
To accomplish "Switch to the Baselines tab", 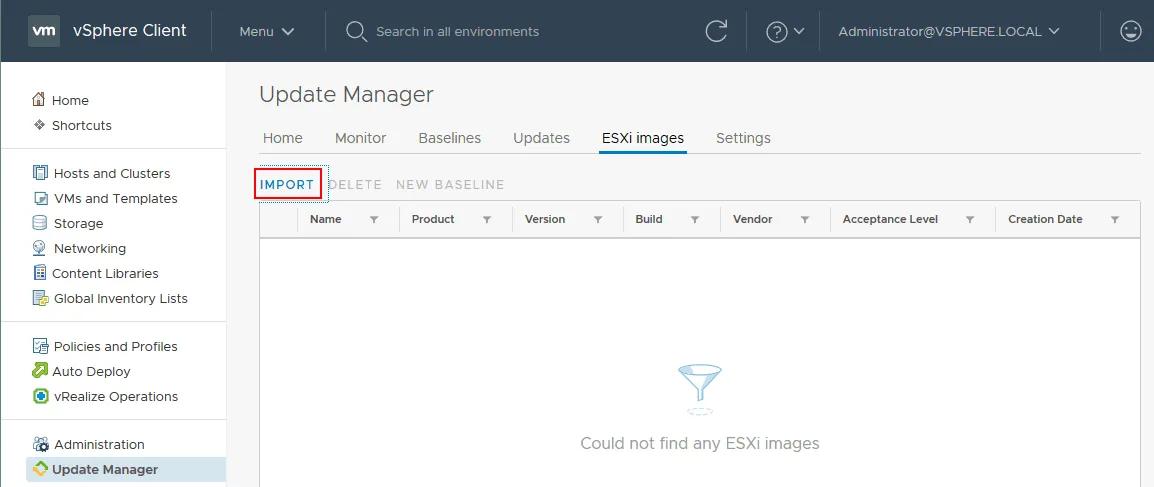I will (x=450, y=138).
